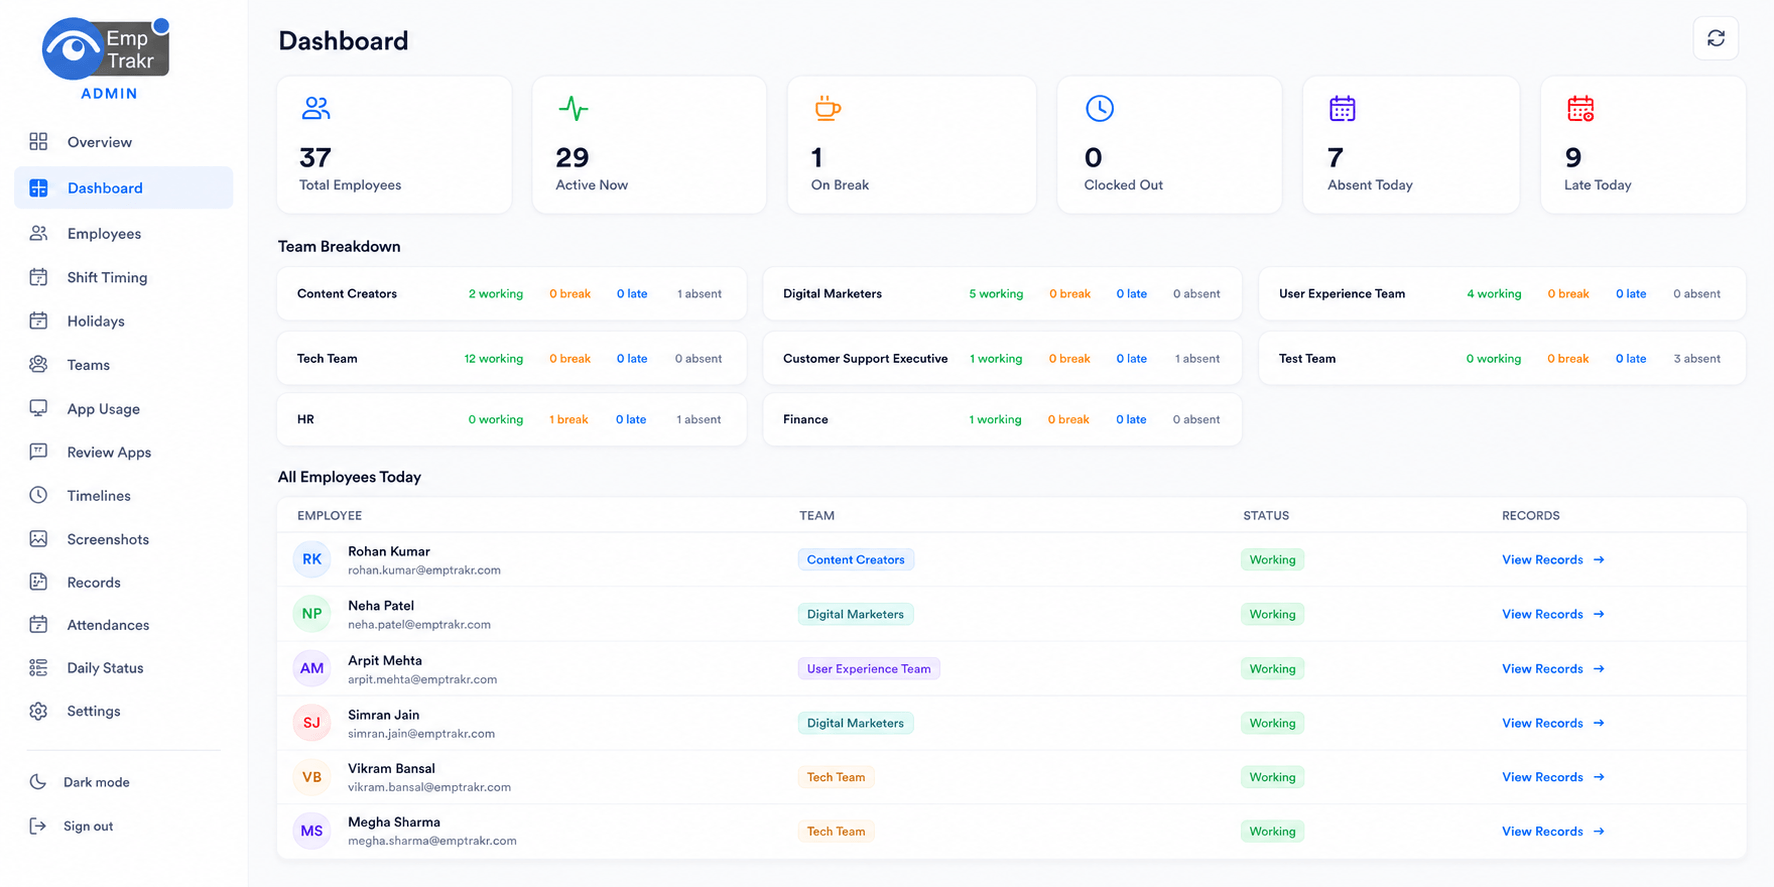Click the Late Today red calendar icon
This screenshot has height=887, width=1774.
(1580, 108)
